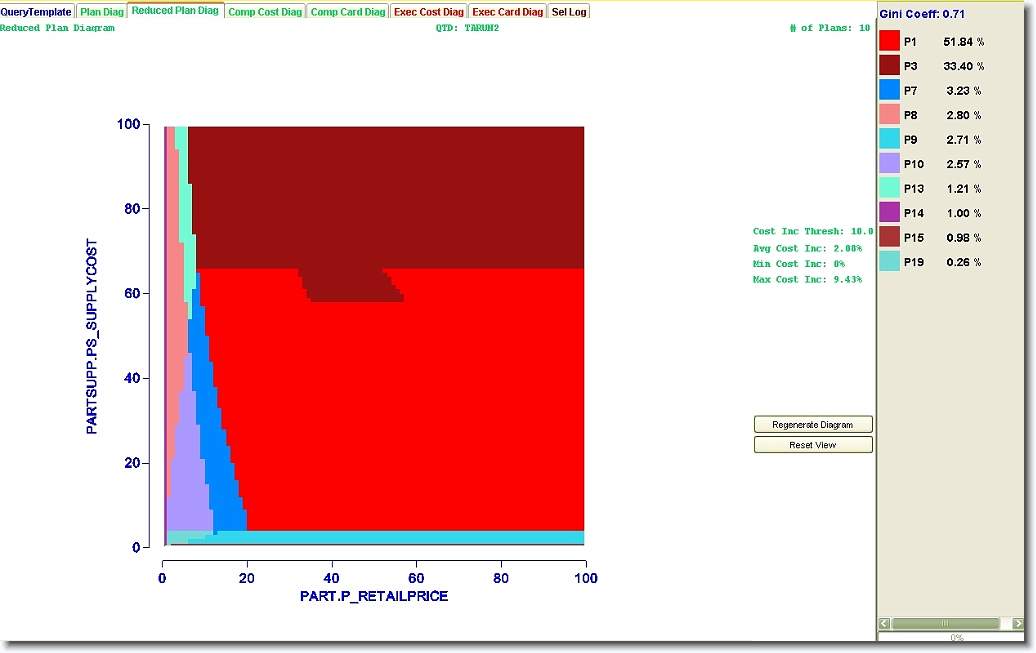The height and width of the screenshot is (653, 1036).
Task: Click the Gini Coeff: 0.71 label
Action: click(922, 14)
